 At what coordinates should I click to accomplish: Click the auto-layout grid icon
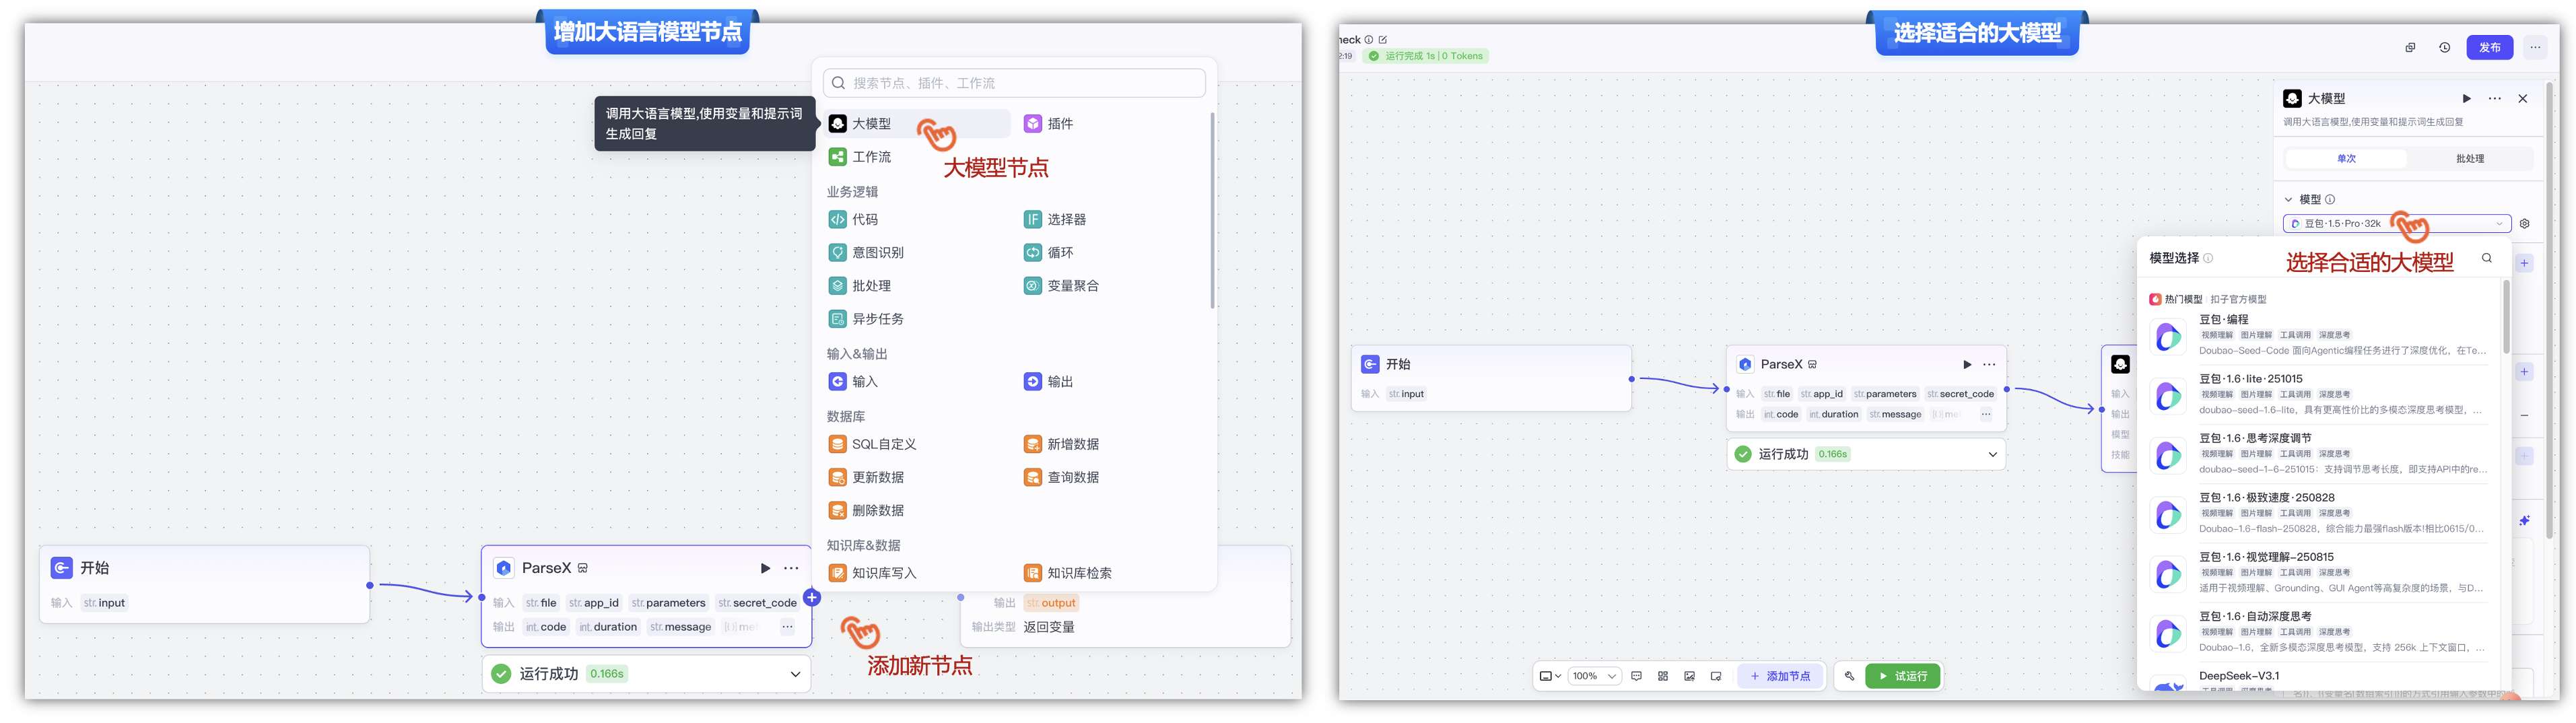1663,677
